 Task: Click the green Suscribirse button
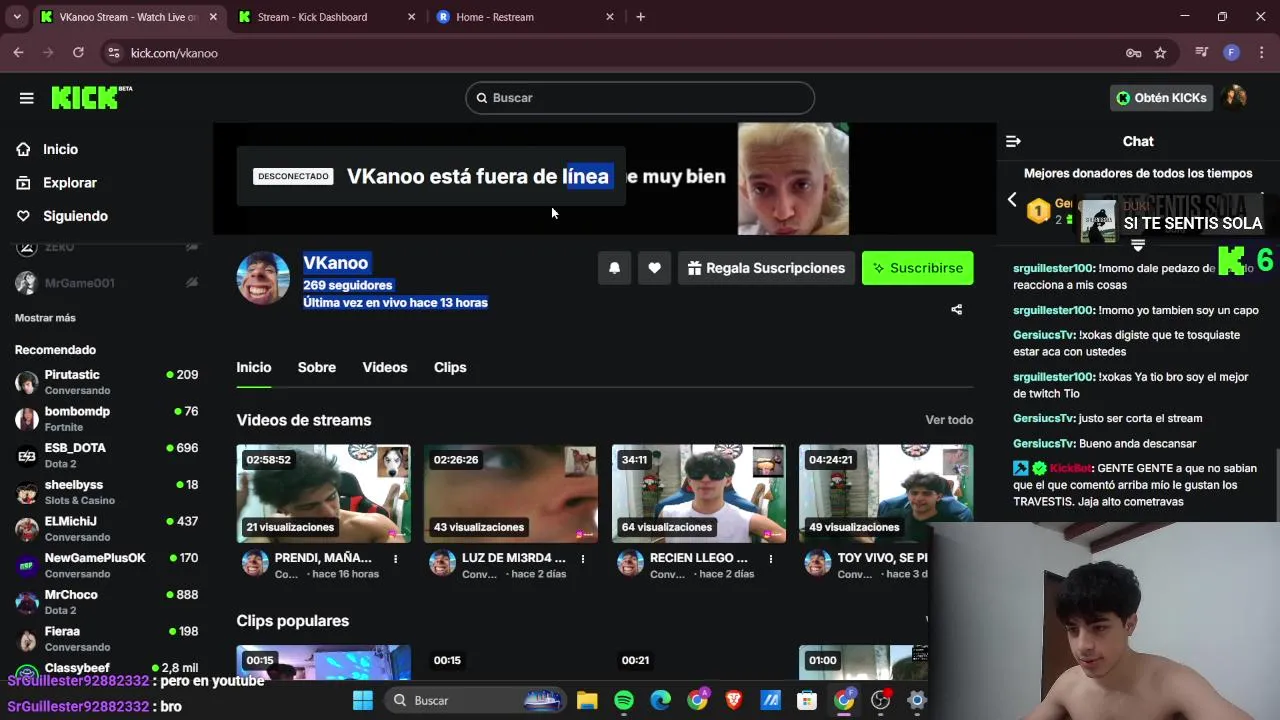[x=917, y=268]
